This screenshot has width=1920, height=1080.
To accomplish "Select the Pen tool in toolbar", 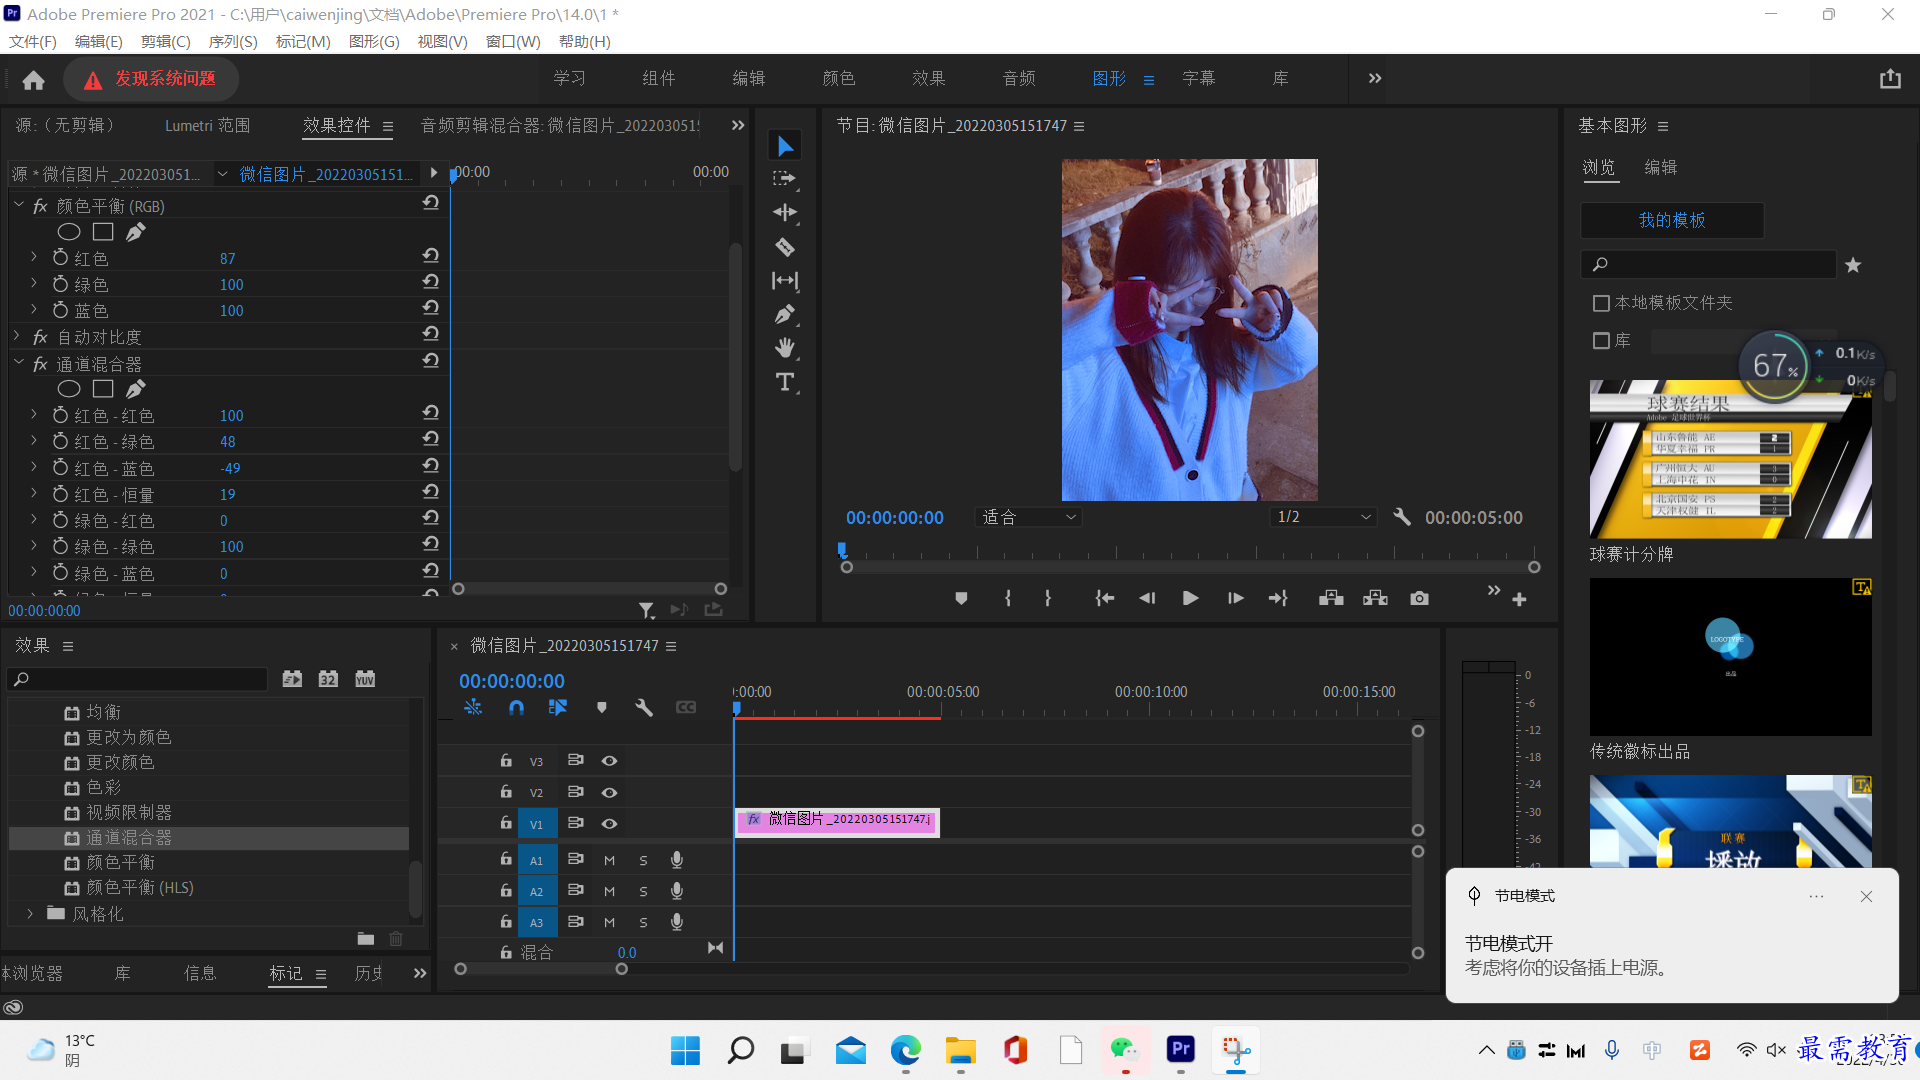I will 785,314.
